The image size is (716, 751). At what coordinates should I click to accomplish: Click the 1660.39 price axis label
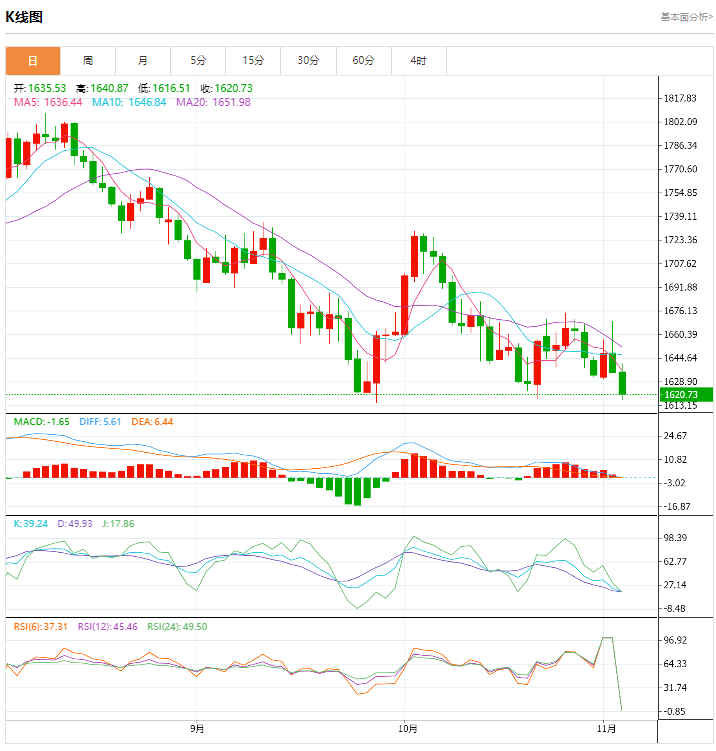coord(680,334)
